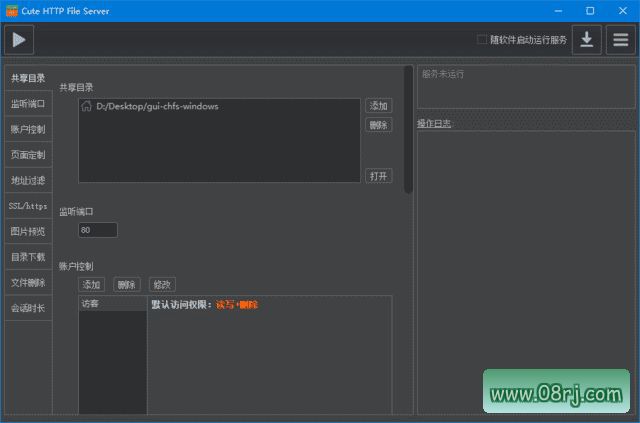Click the 操作日志 label
This screenshot has width=640, height=423.
[434, 123]
